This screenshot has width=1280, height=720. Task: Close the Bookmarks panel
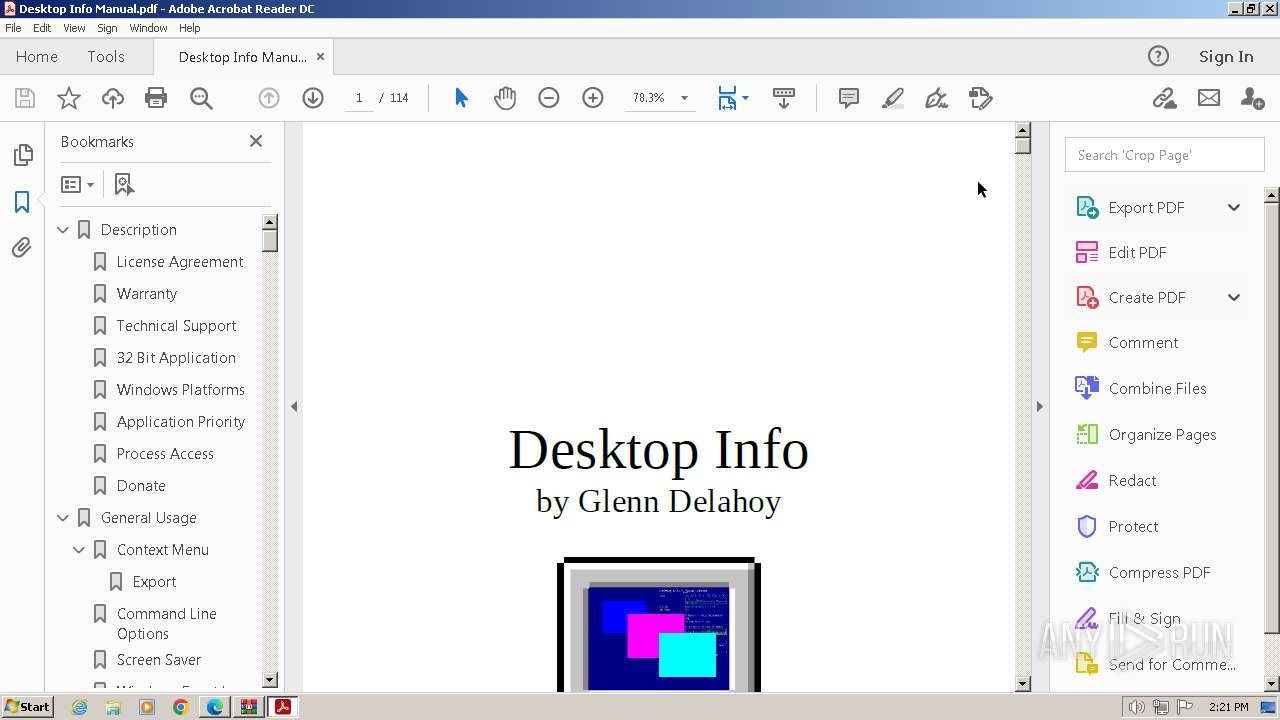[256, 141]
